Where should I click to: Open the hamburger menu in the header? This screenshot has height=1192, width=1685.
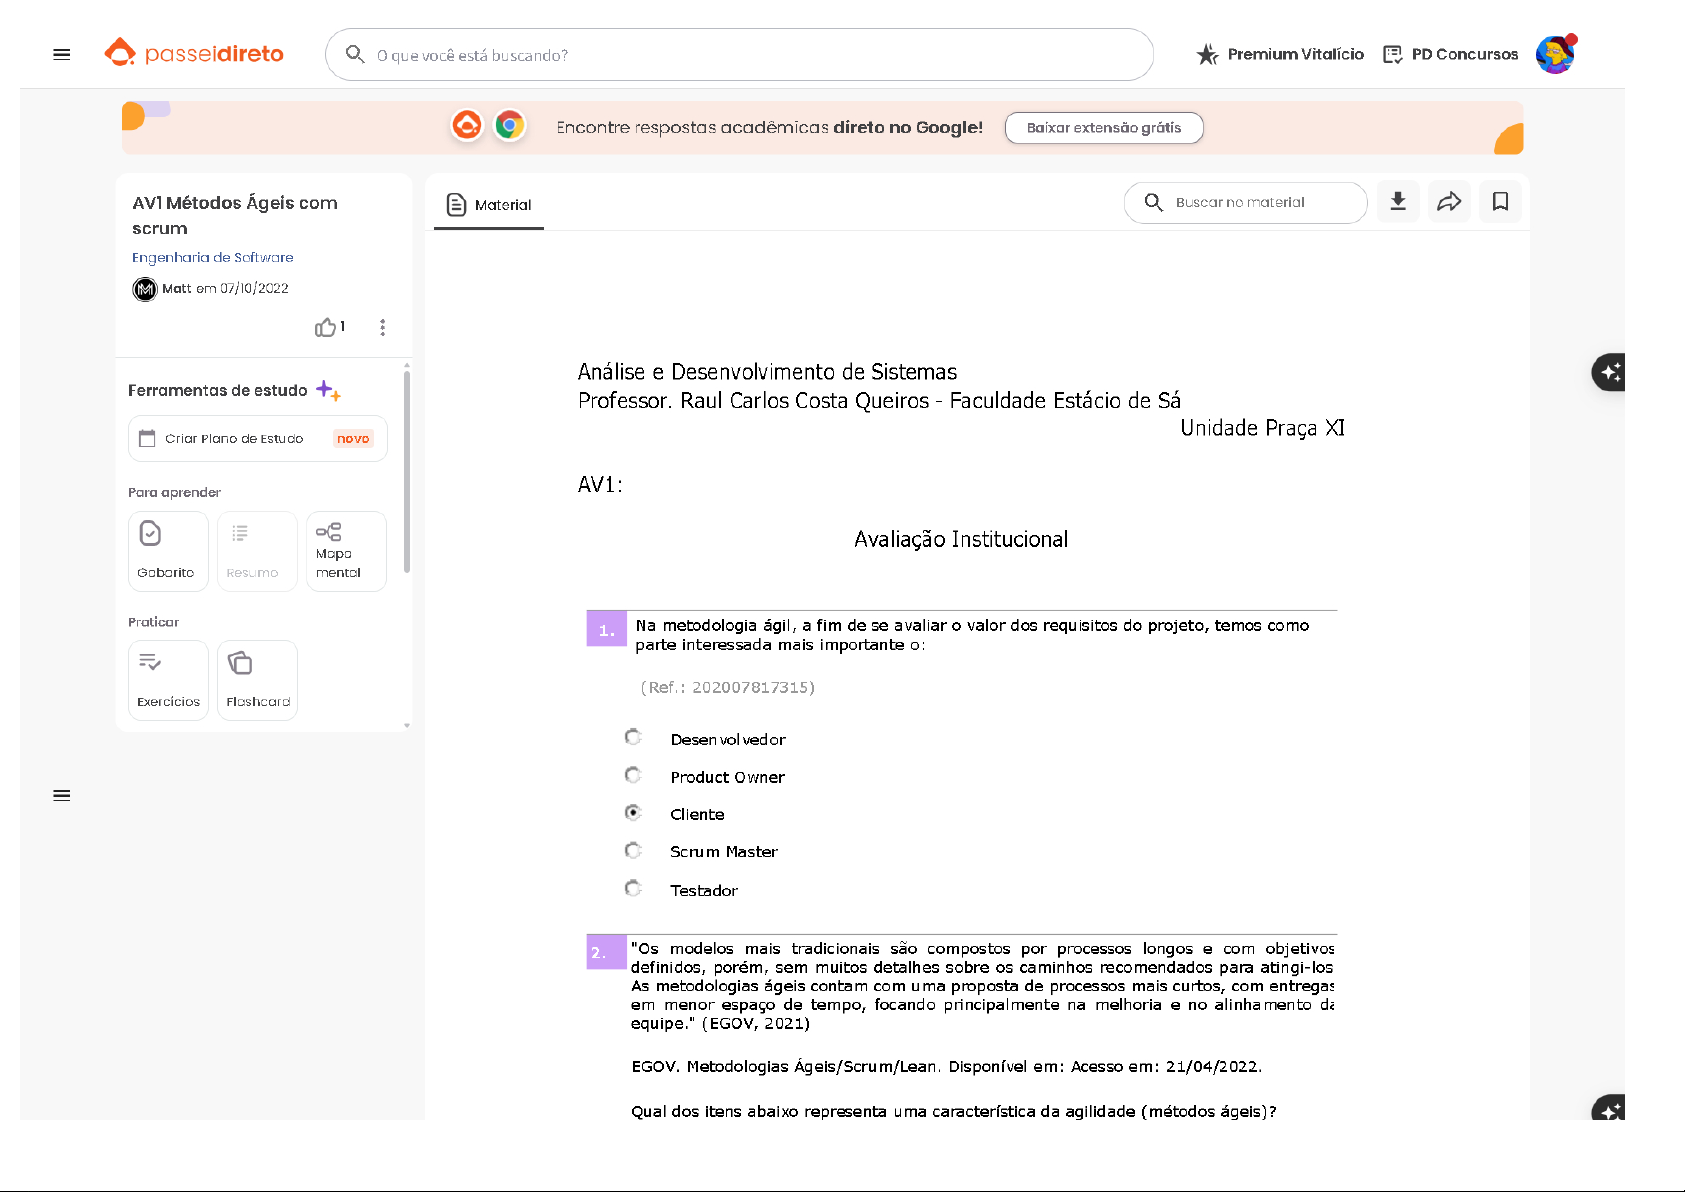click(62, 54)
